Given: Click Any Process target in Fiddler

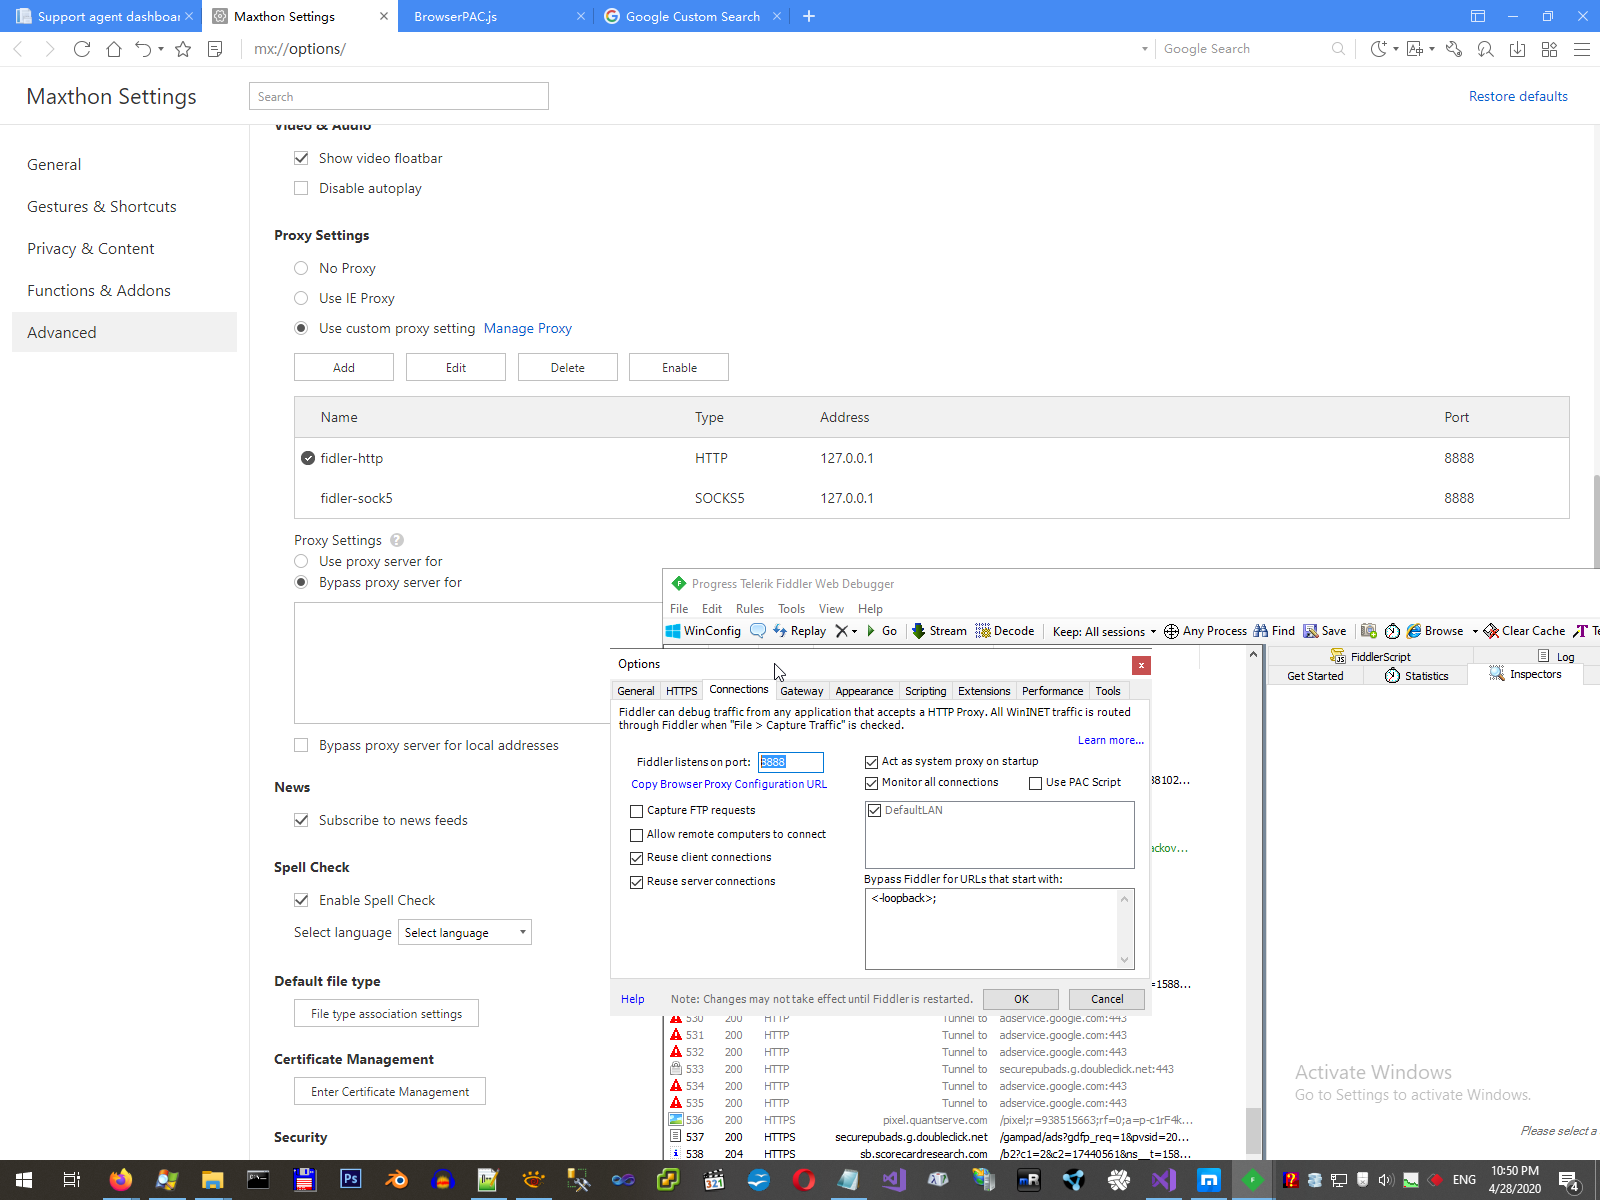Looking at the screenshot, I should point(1205,631).
